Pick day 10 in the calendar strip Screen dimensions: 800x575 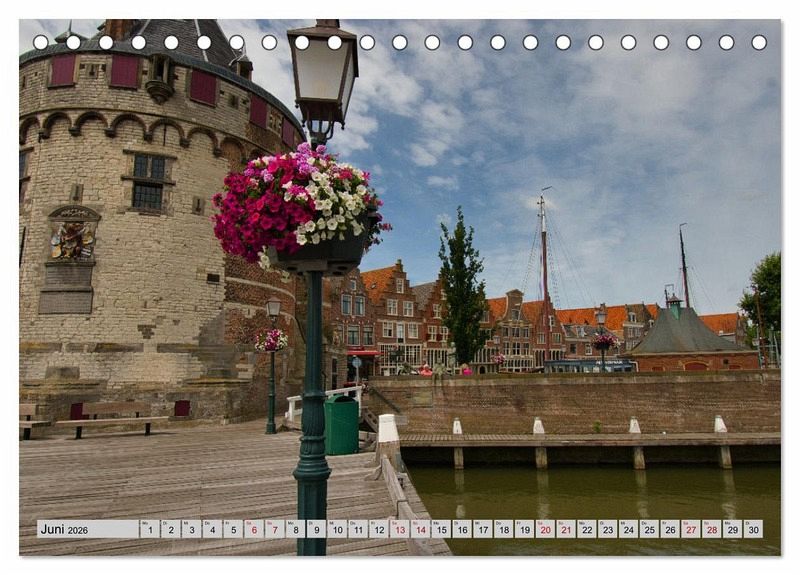[x=337, y=529]
